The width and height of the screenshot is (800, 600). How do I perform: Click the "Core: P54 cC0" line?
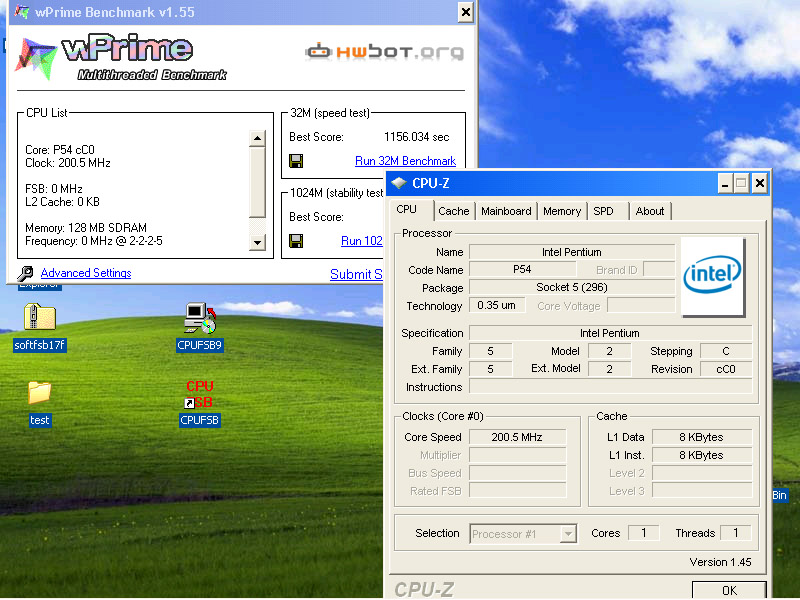click(60, 150)
